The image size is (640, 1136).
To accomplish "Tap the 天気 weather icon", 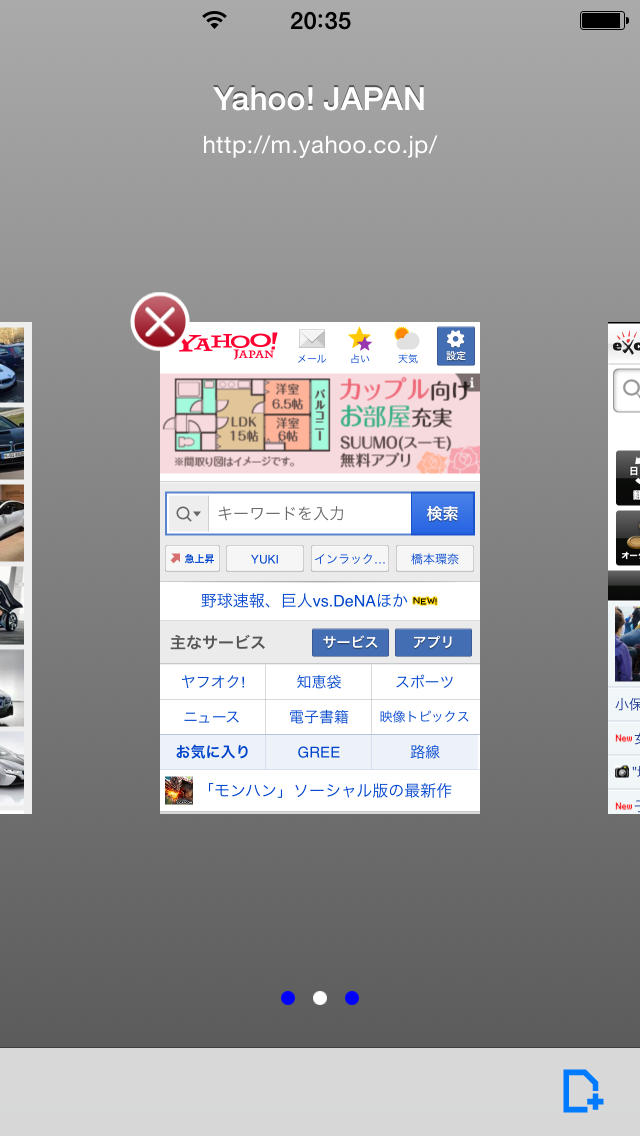I will 407,346.
